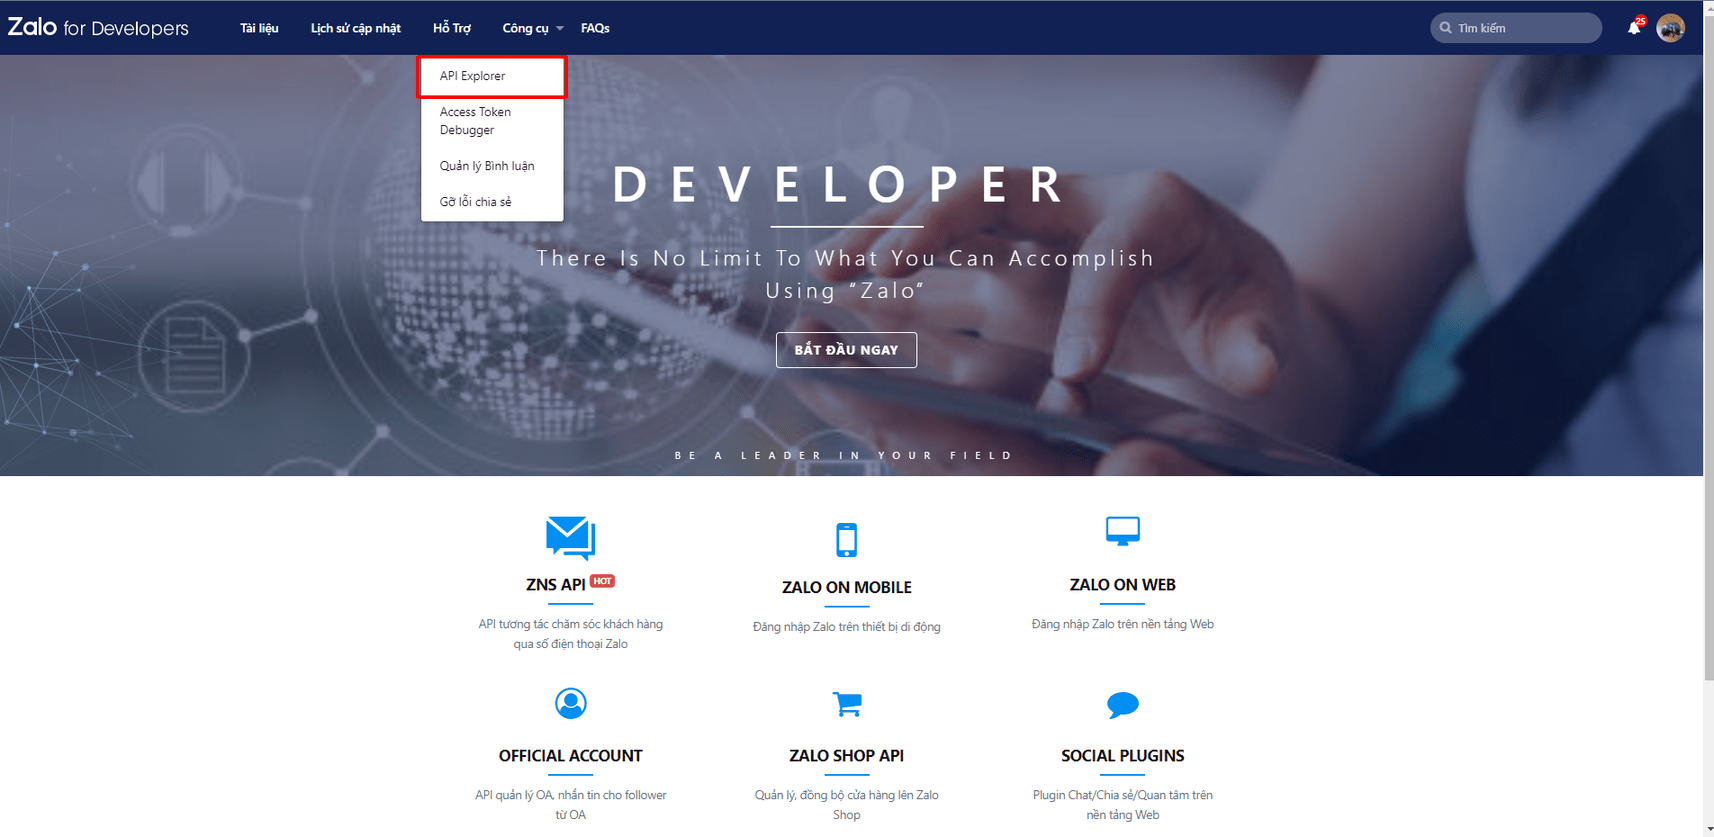Open the ZNS API heading link

coord(556,585)
